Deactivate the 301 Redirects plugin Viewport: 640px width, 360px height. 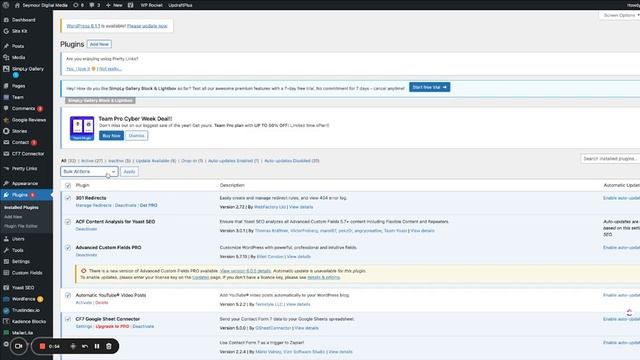coord(125,205)
